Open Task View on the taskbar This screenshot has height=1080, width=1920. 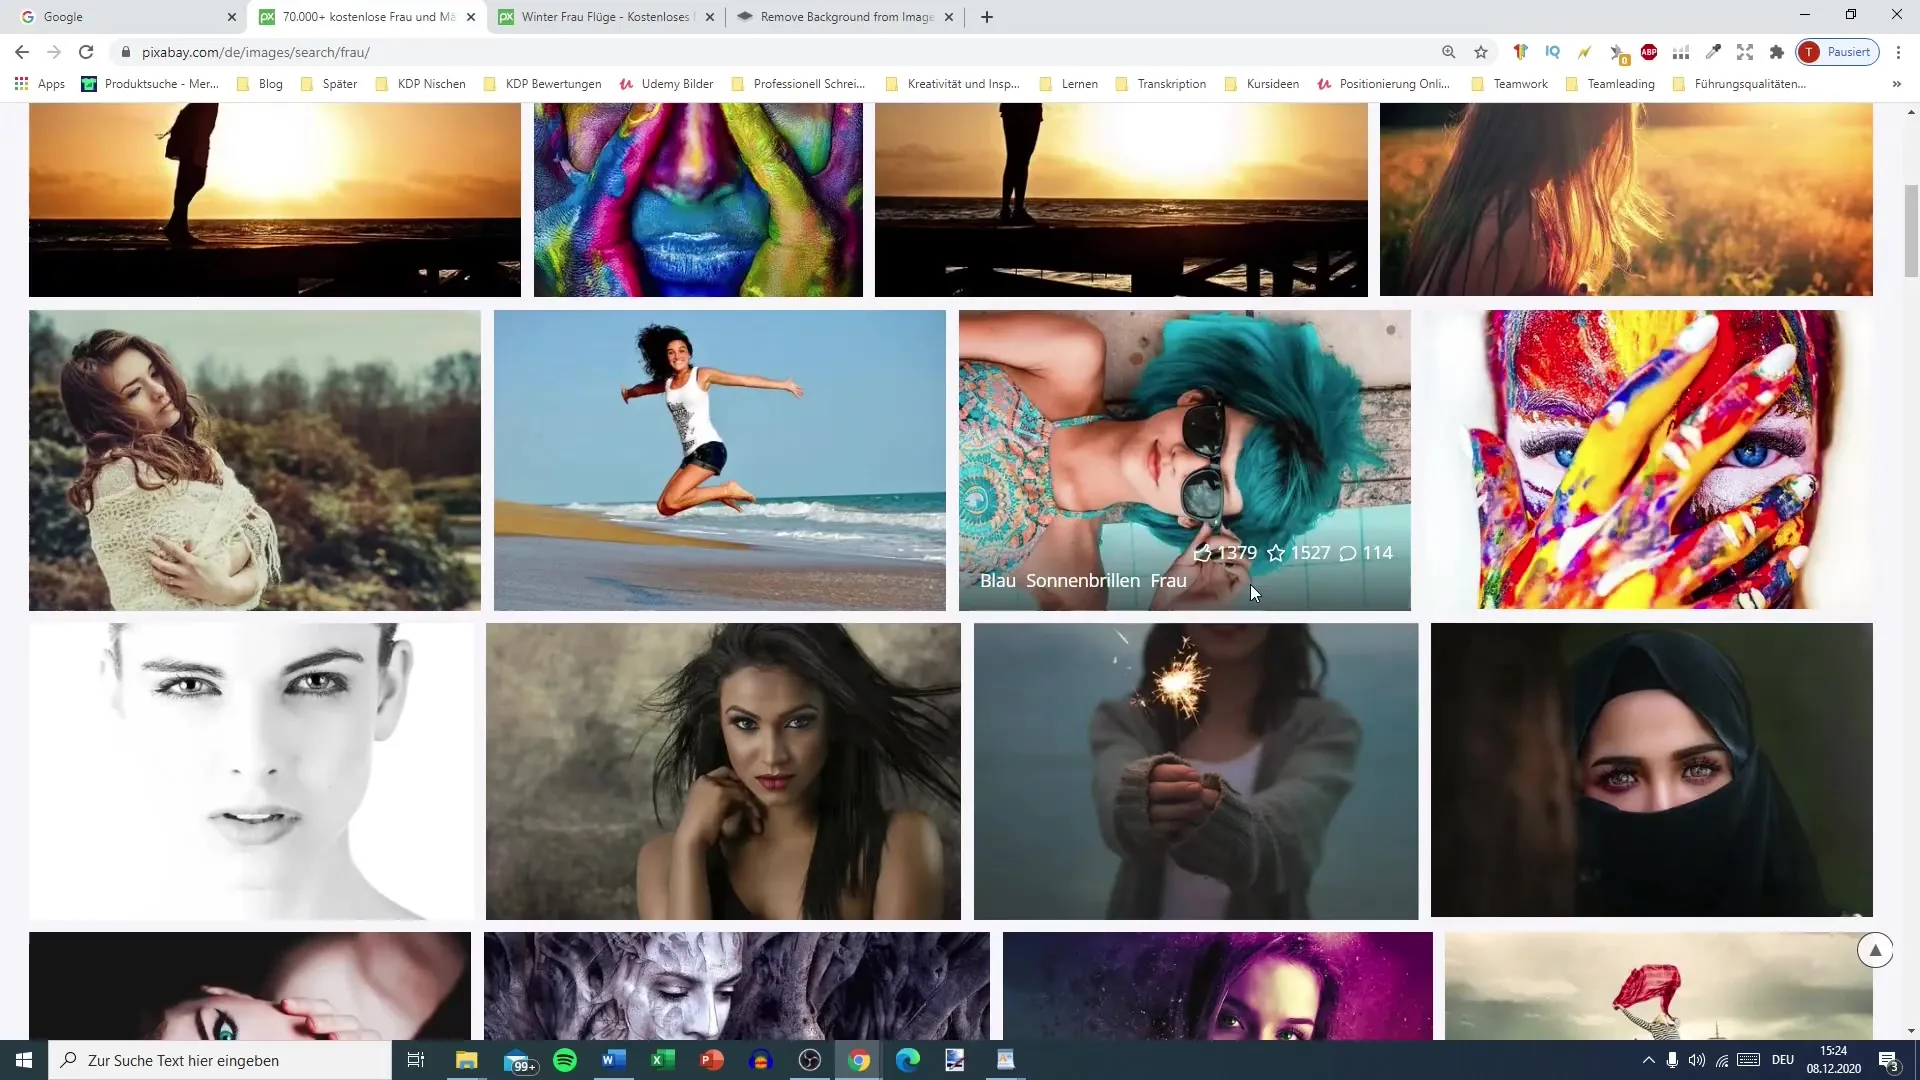point(416,1060)
